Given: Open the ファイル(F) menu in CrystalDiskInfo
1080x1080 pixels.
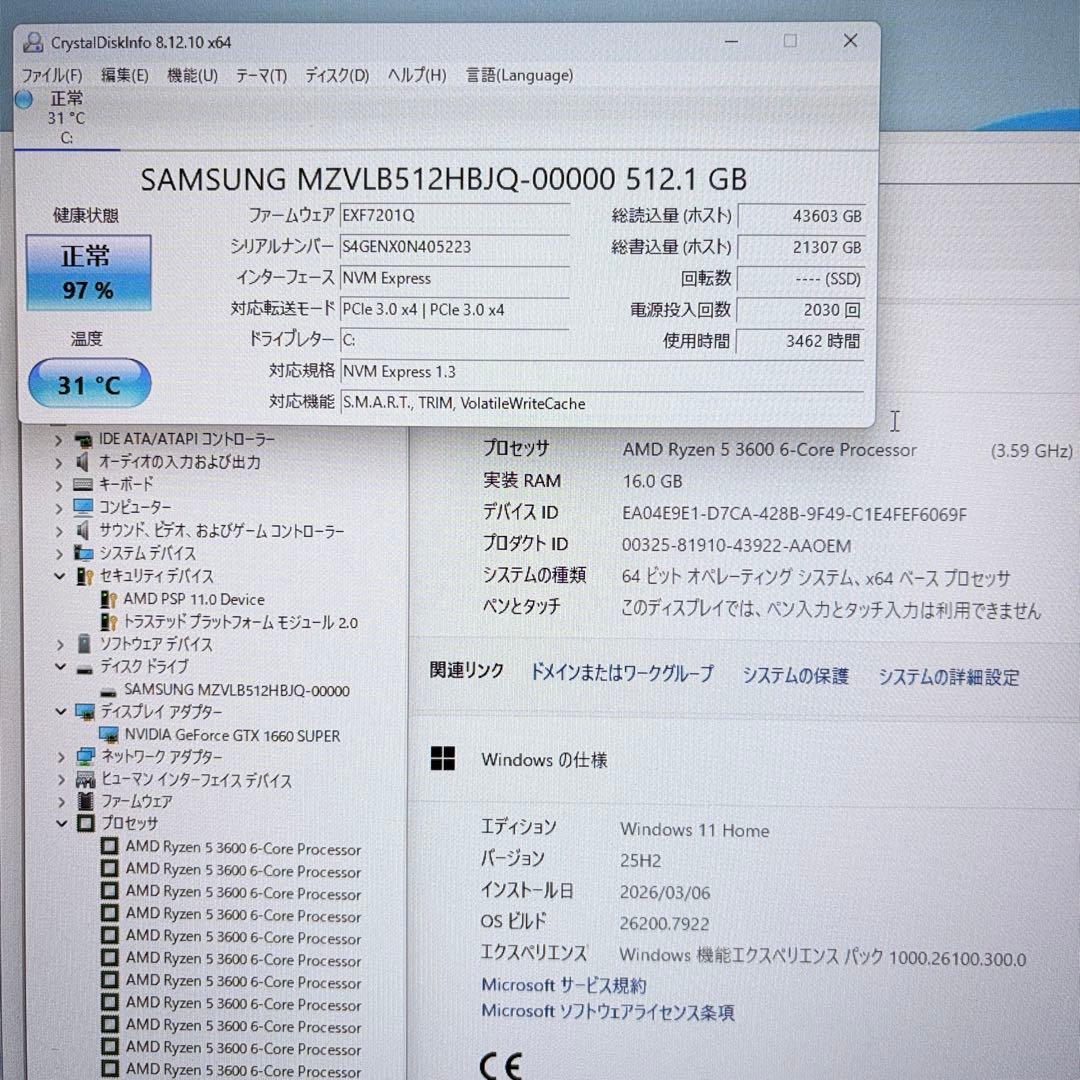Looking at the screenshot, I should point(52,75).
